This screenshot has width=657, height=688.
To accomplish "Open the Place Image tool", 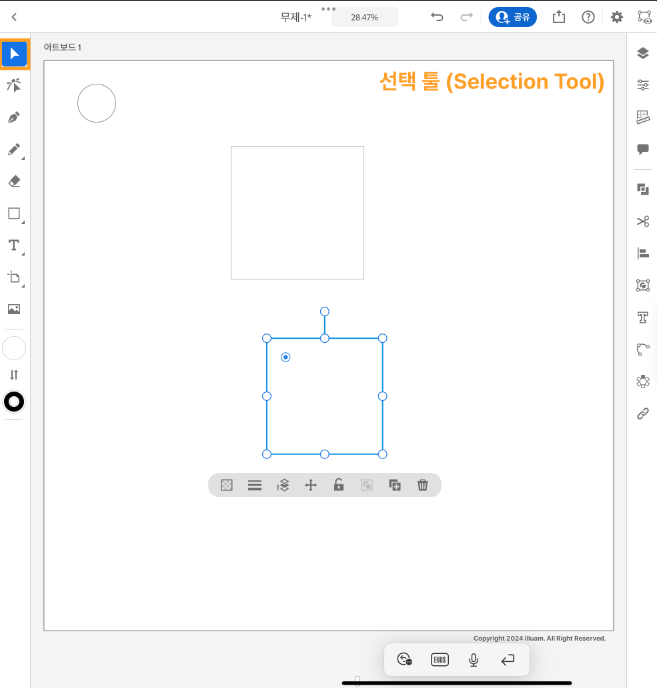I will 14,309.
